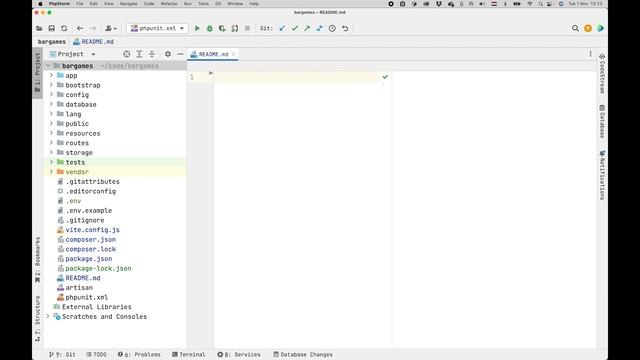Open Search Everywhere magnifier icon
The image size is (640, 360).
575,28
